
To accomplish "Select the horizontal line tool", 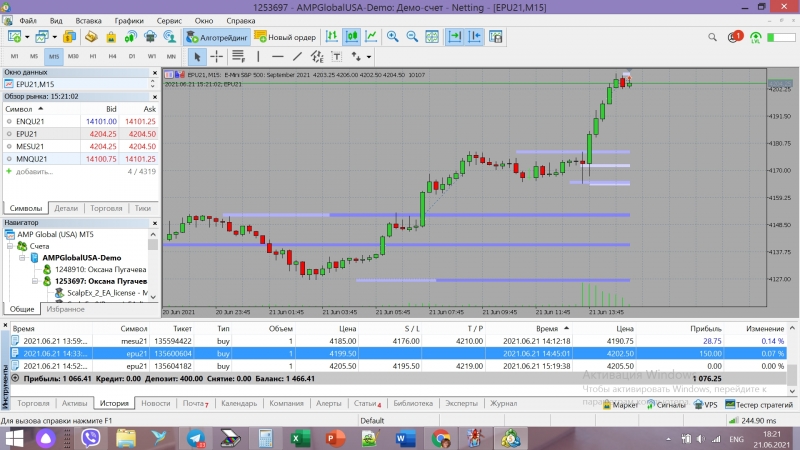I will pyautogui.click(x=278, y=57).
